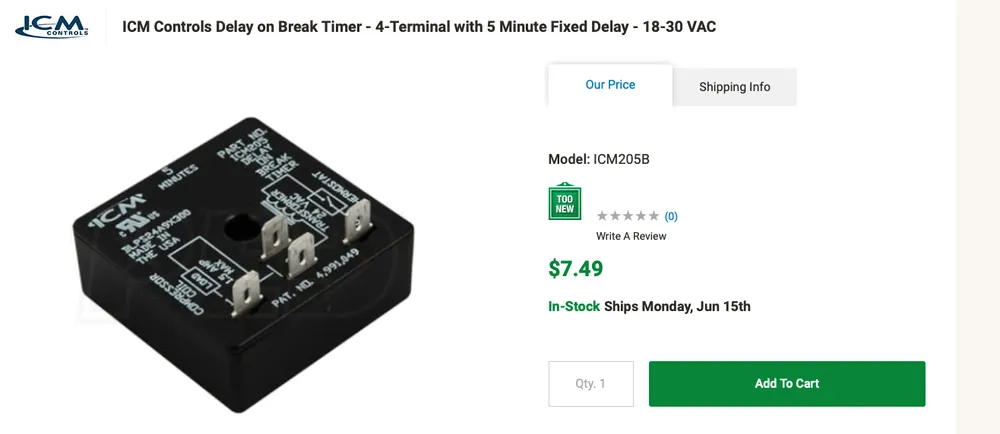Select the third rating star
Screen dimensions: 1000x434
point(628,216)
